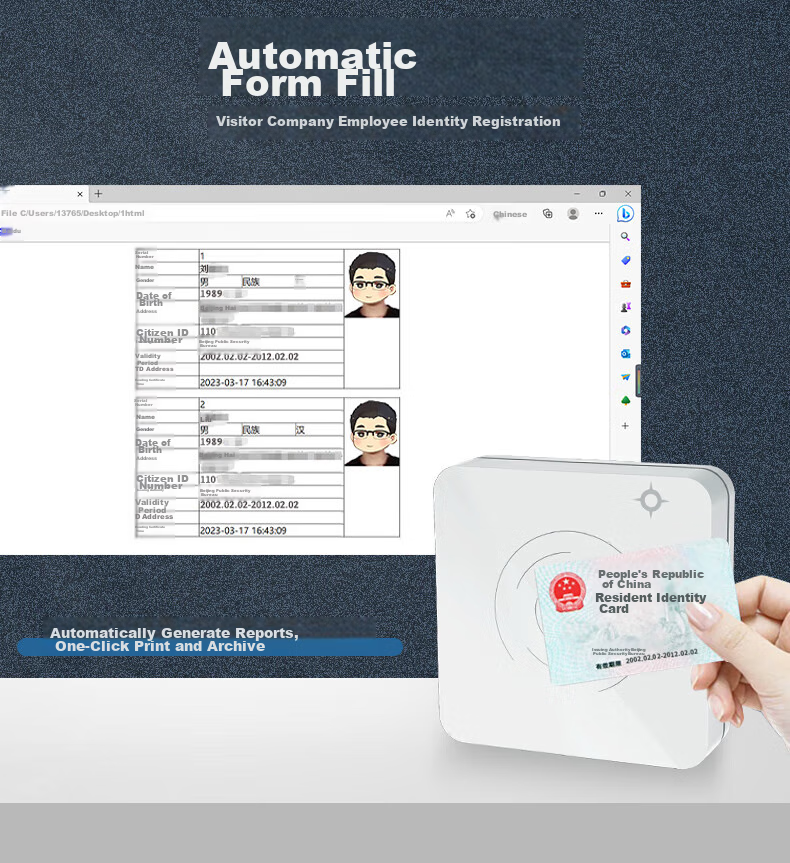Screen dimensions: 790x863
Task: Click record 1 validity 2002.02.02-2012.02.02
Action: tap(249, 357)
